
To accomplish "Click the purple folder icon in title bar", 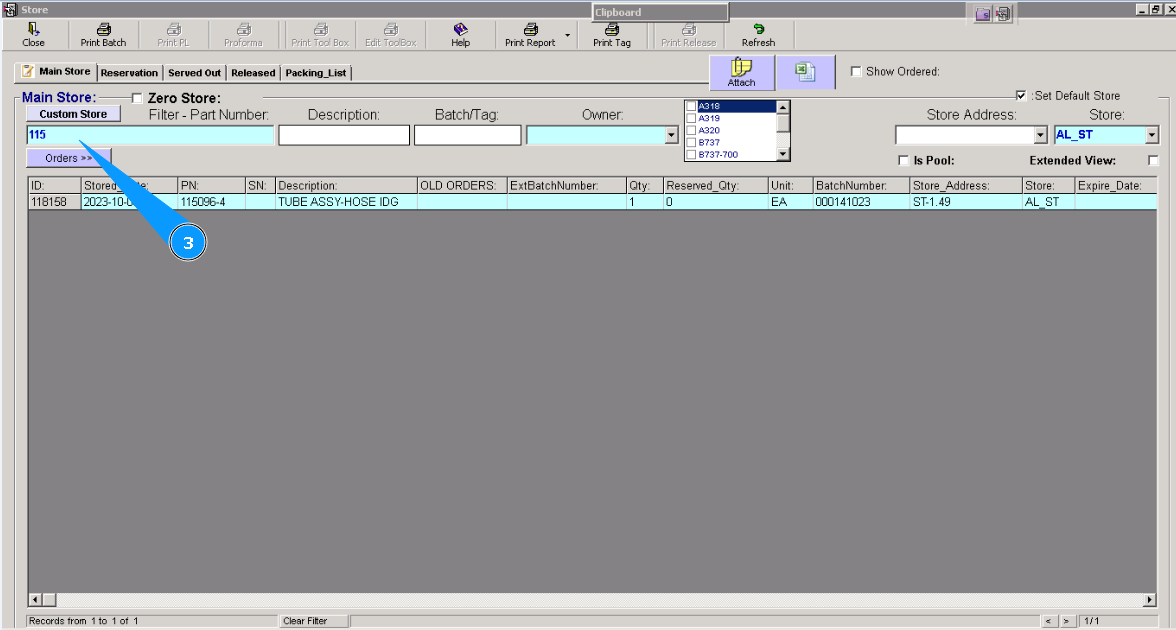I will (982, 14).
